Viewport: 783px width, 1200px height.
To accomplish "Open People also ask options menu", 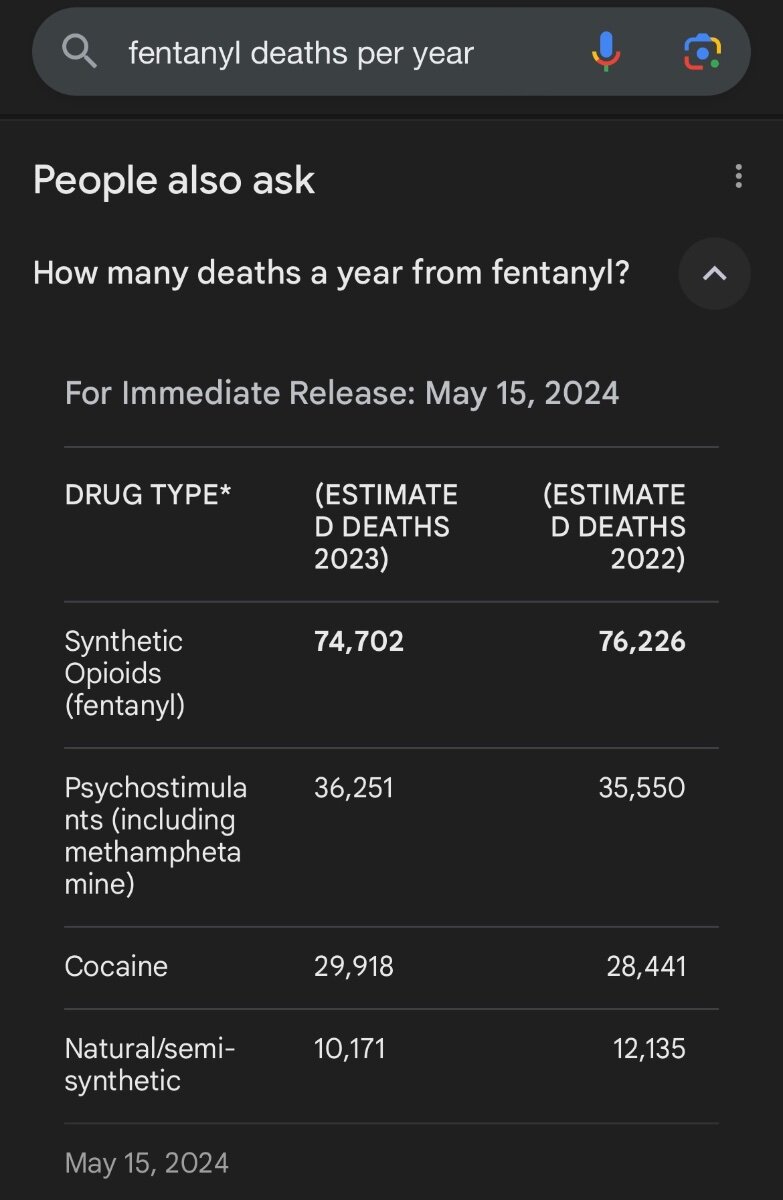I will [x=738, y=177].
